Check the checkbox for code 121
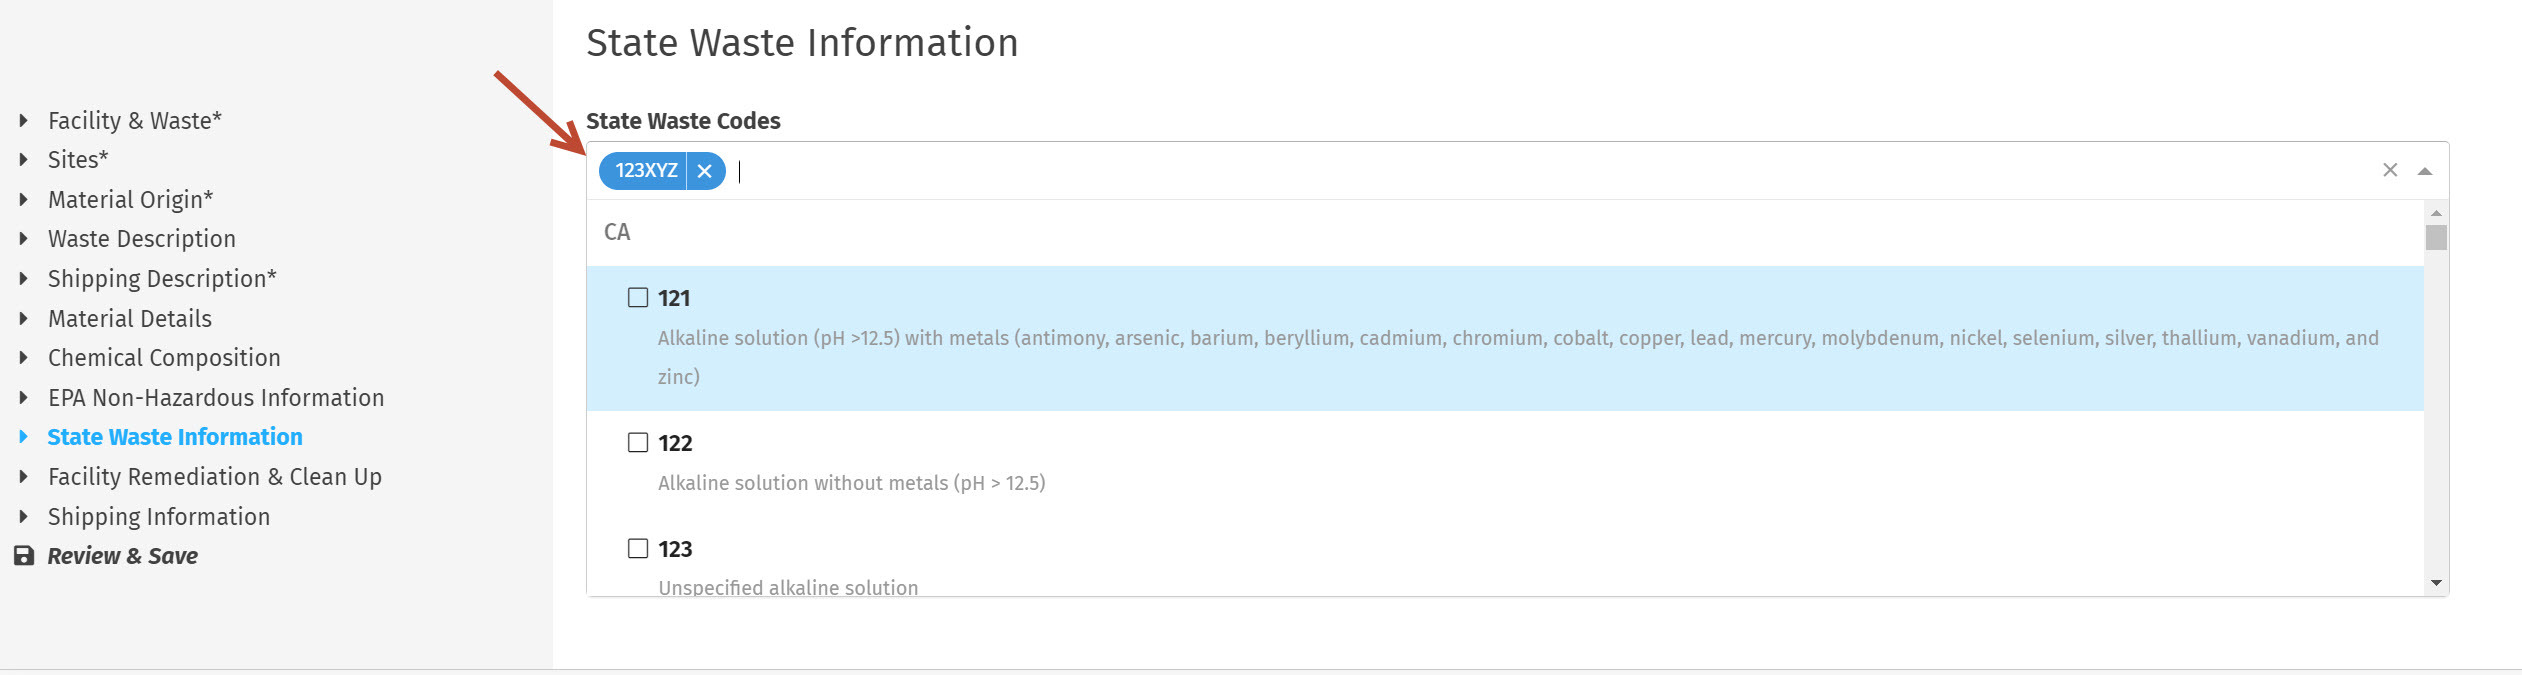The height and width of the screenshot is (675, 2522). click(x=637, y=297)
